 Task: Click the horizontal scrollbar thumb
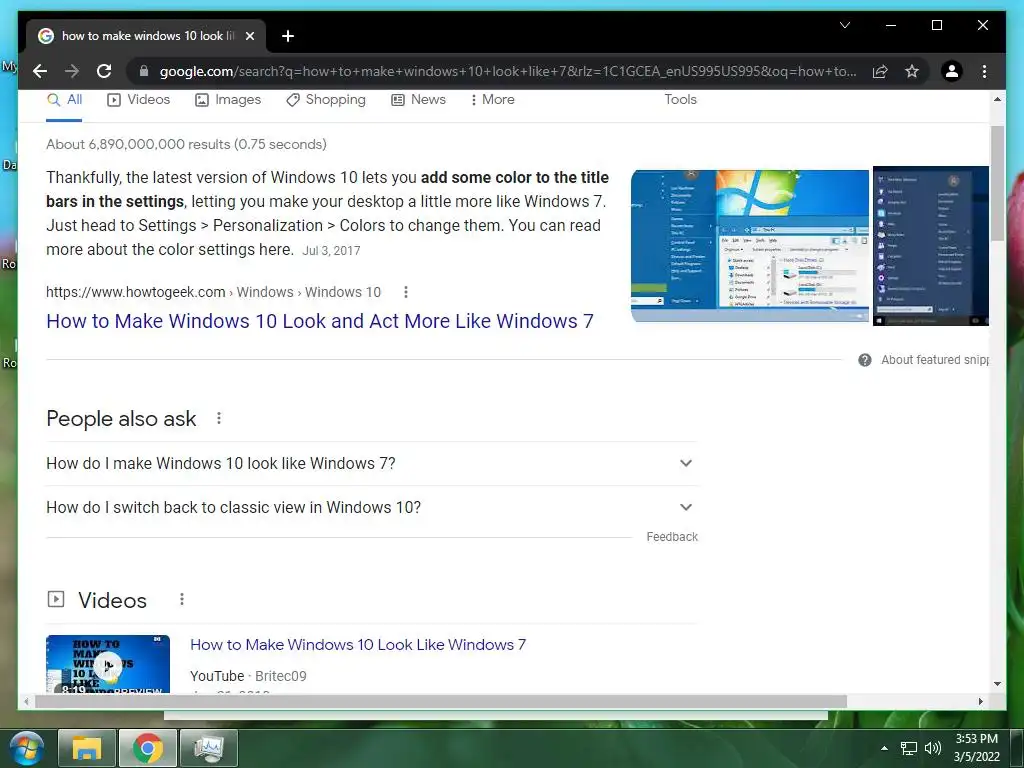(441, 701)
